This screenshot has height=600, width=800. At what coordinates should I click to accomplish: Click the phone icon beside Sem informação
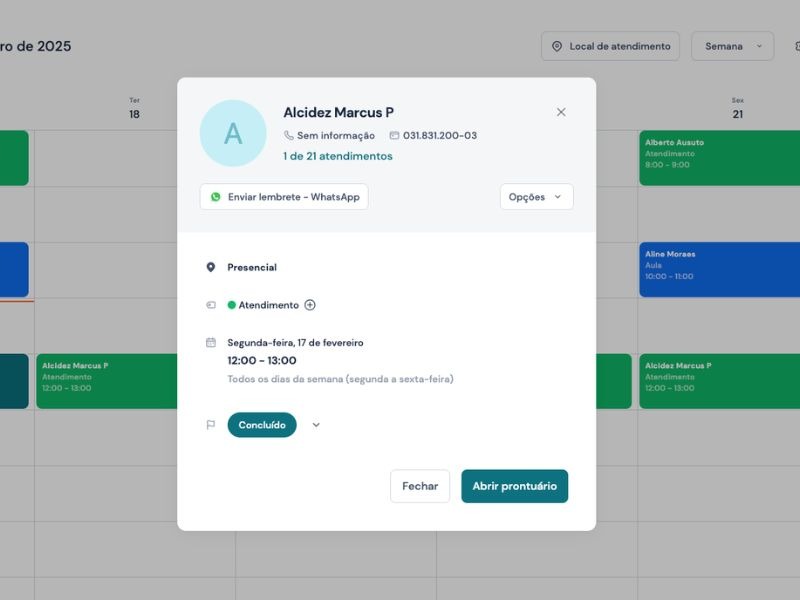click(288, 135)
